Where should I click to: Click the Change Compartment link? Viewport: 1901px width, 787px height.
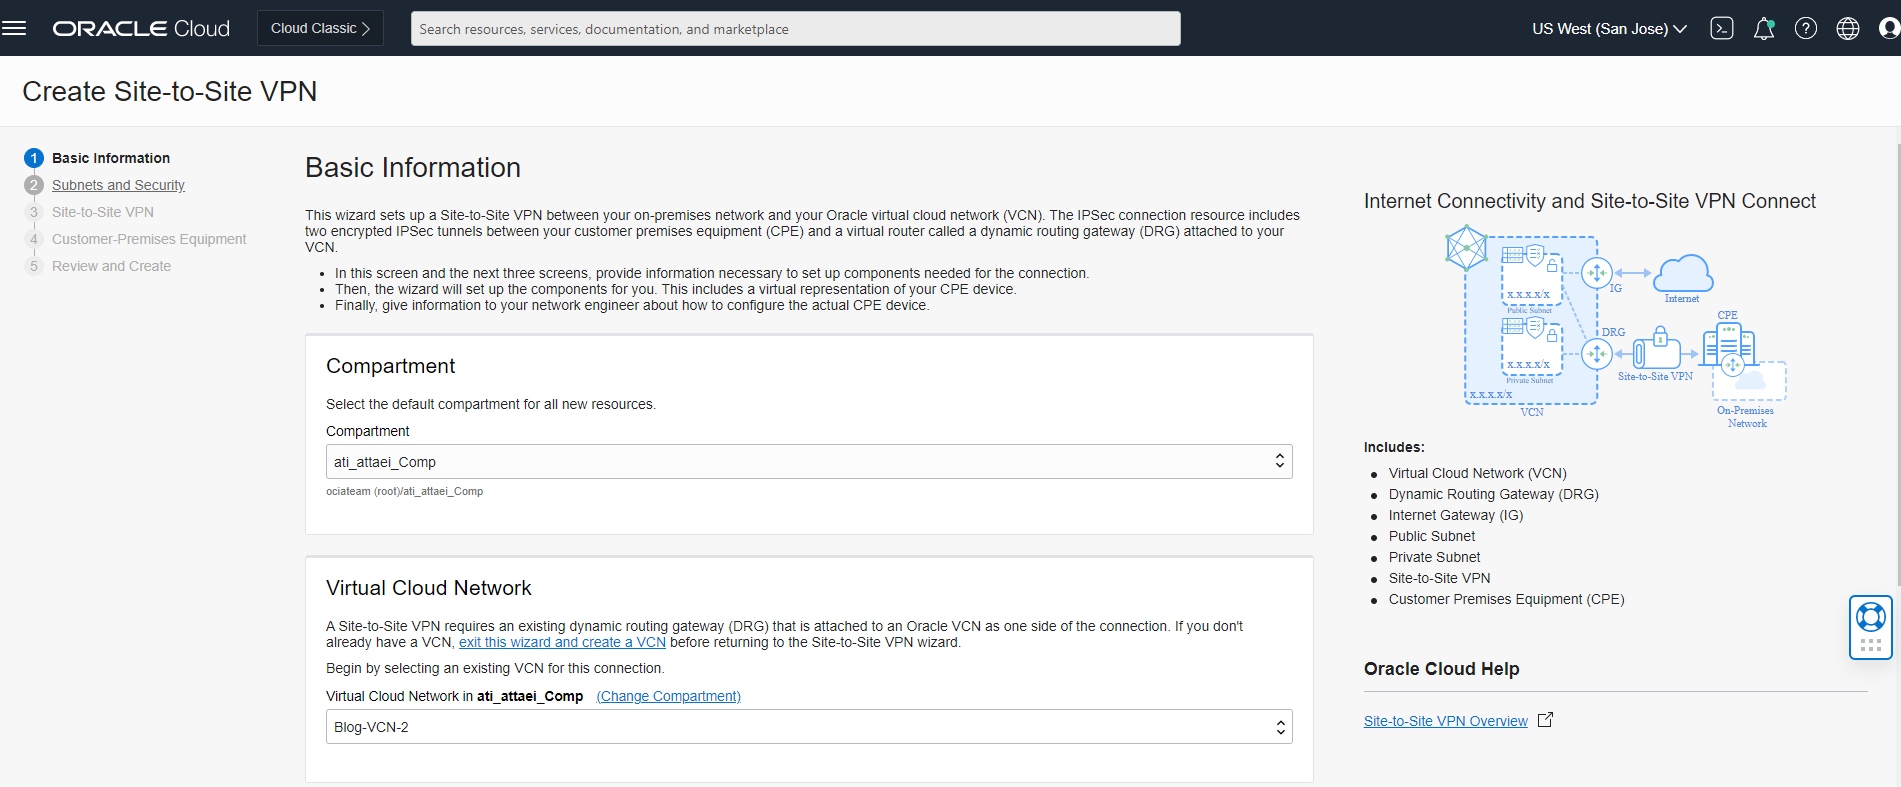point(668,696)
